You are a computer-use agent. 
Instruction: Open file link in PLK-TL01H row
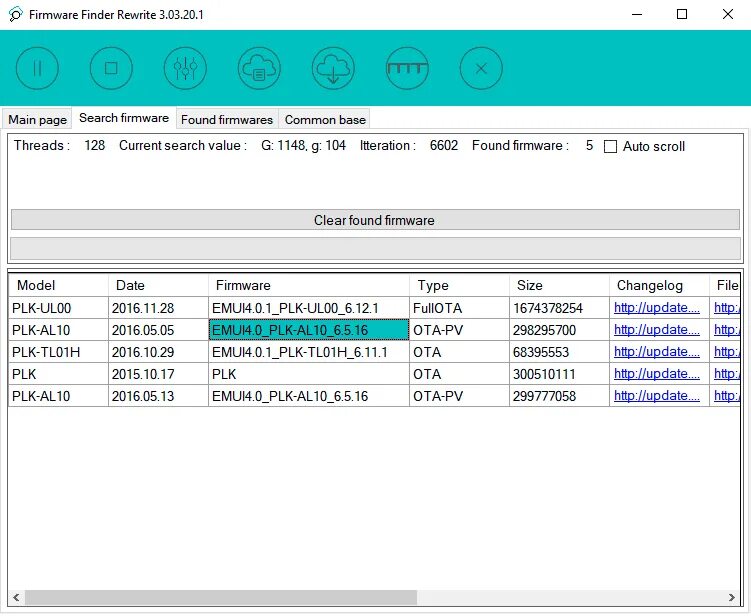[x=727, y=352]
